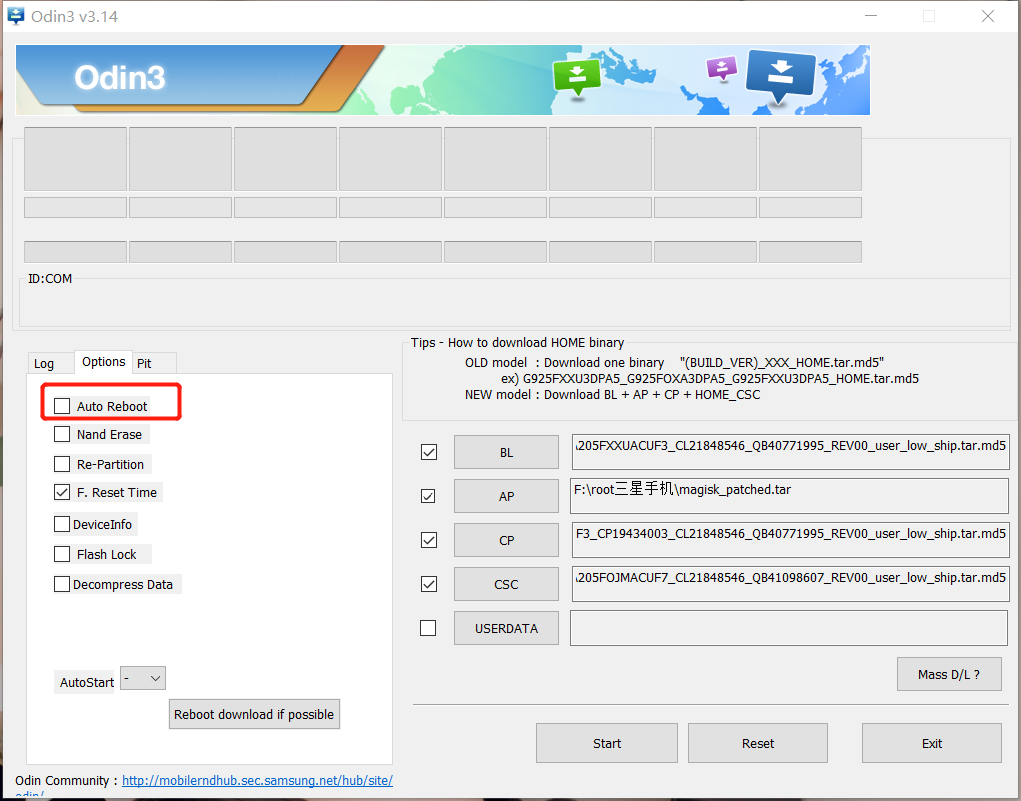Click the AP path field showing magisk_patched.tar
This screenshot has width=1021, height=801.
pyautogui.click(x=790, y=496)
